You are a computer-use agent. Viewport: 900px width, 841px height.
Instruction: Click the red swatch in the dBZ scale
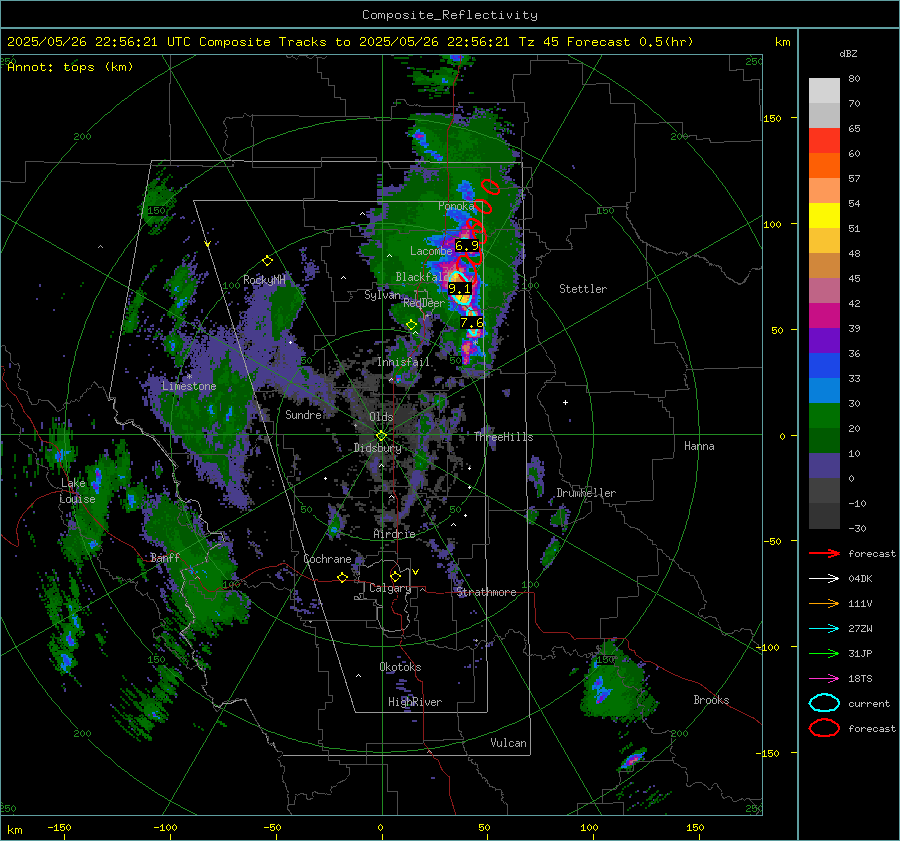point(824,141)
